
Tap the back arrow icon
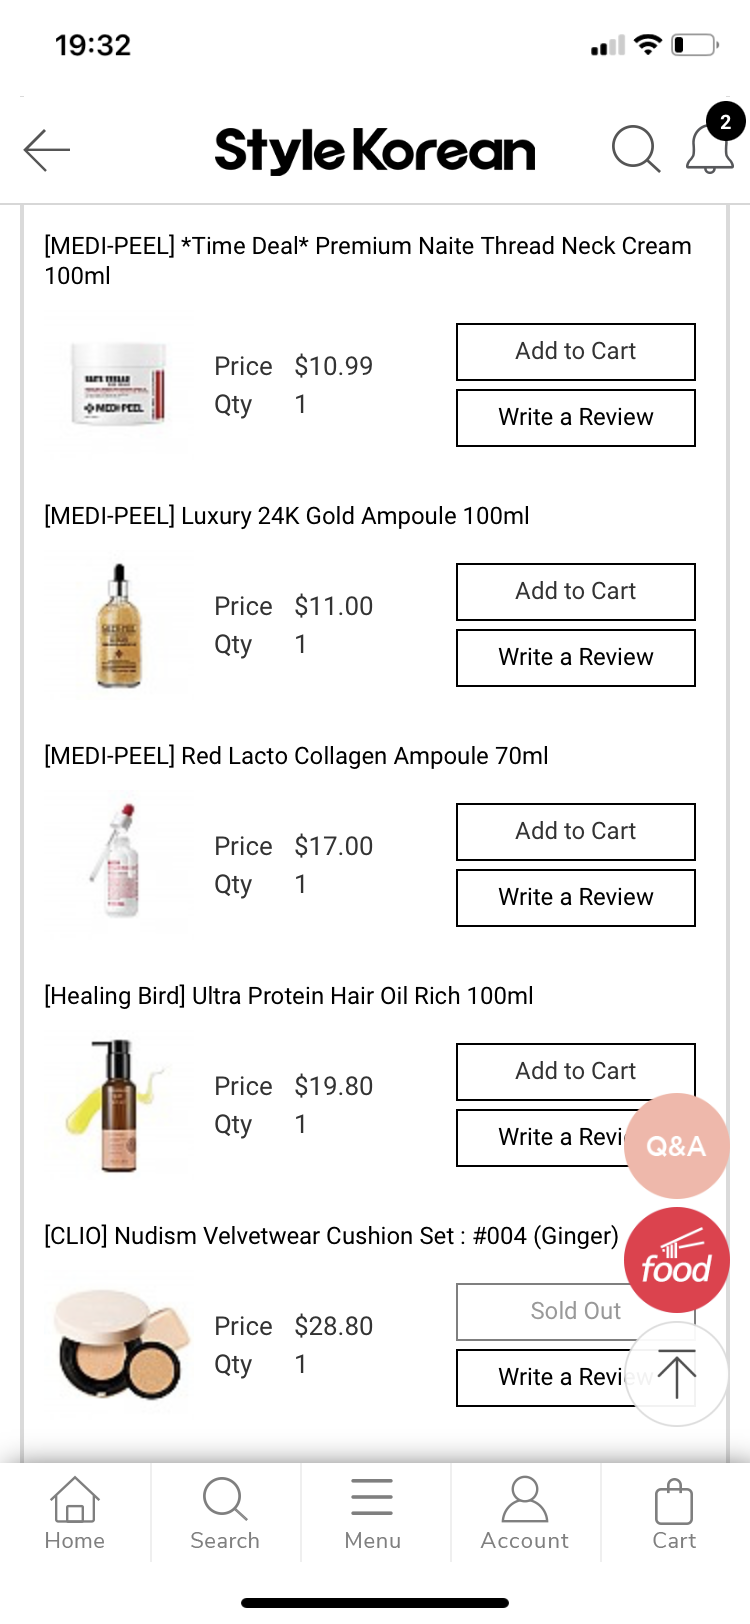47,150
